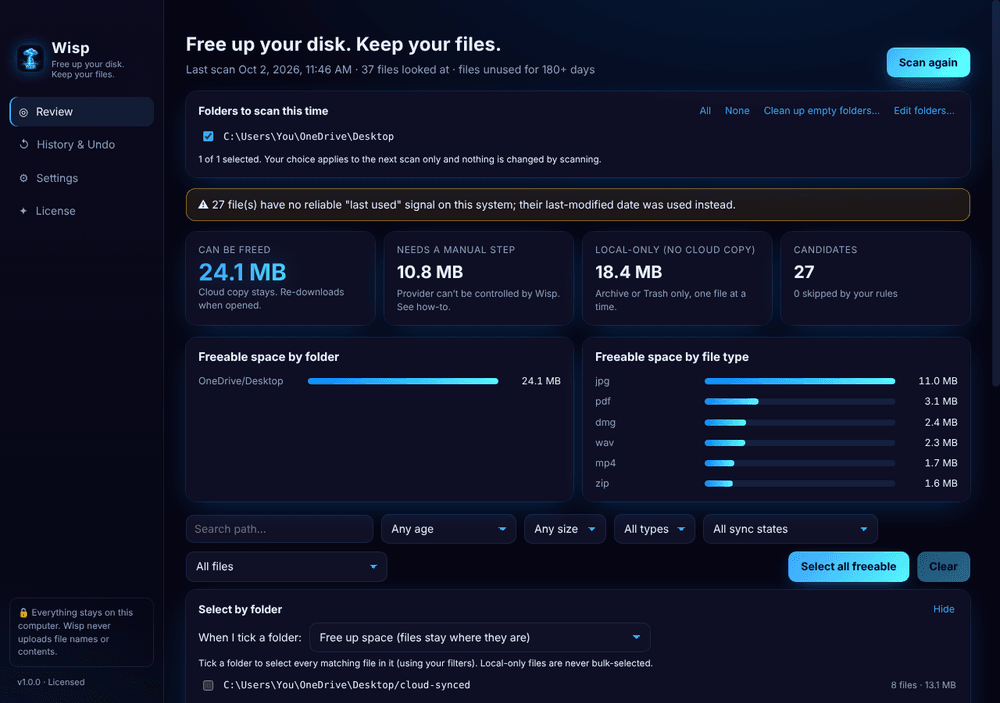Click the wav file type bar
The height and width of the screenshot is (703, 1000).
(800, 443)
